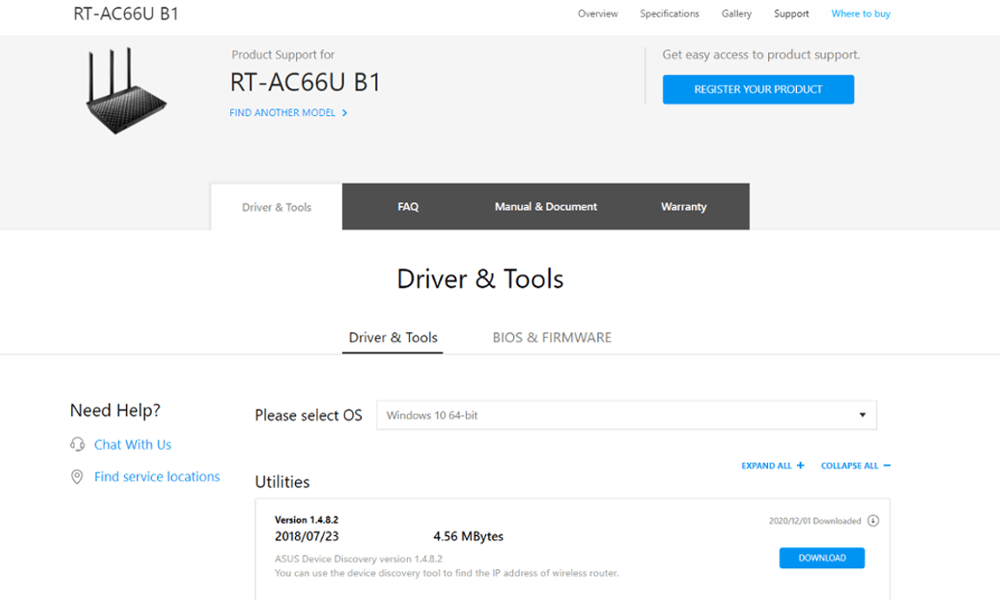Viewport: 1000px width, 600px height.
Task: Click the device discovery tool IP address sentence
Action: pos(446,573)
